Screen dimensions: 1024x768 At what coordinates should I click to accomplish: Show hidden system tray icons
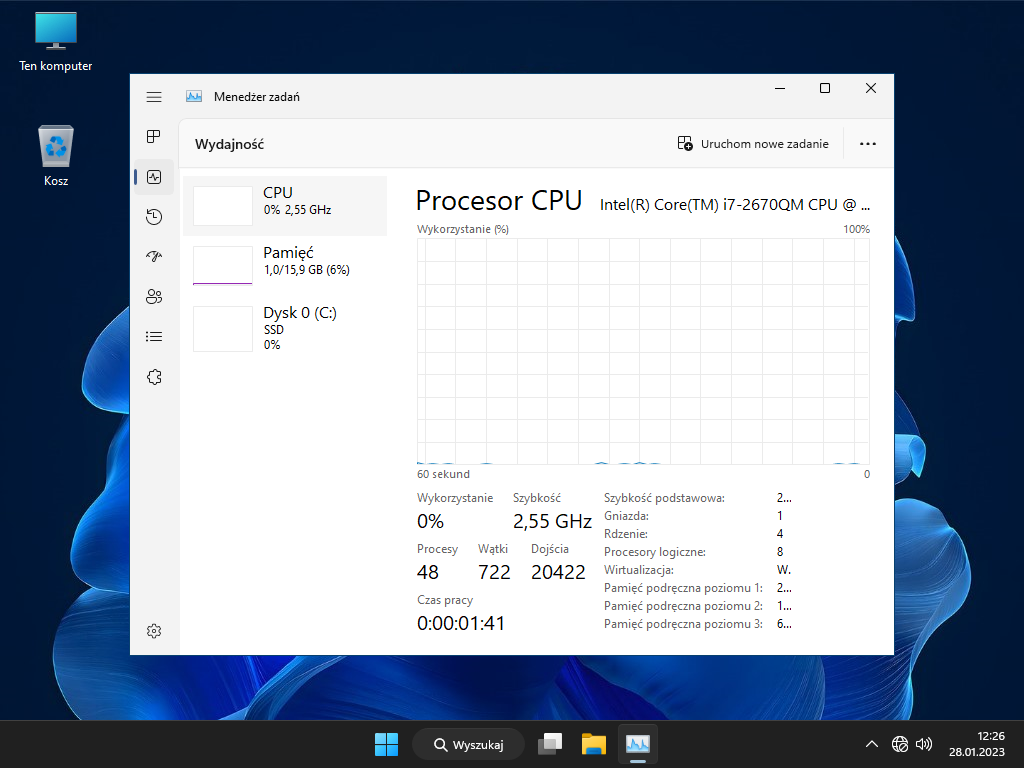pos(871,744)
